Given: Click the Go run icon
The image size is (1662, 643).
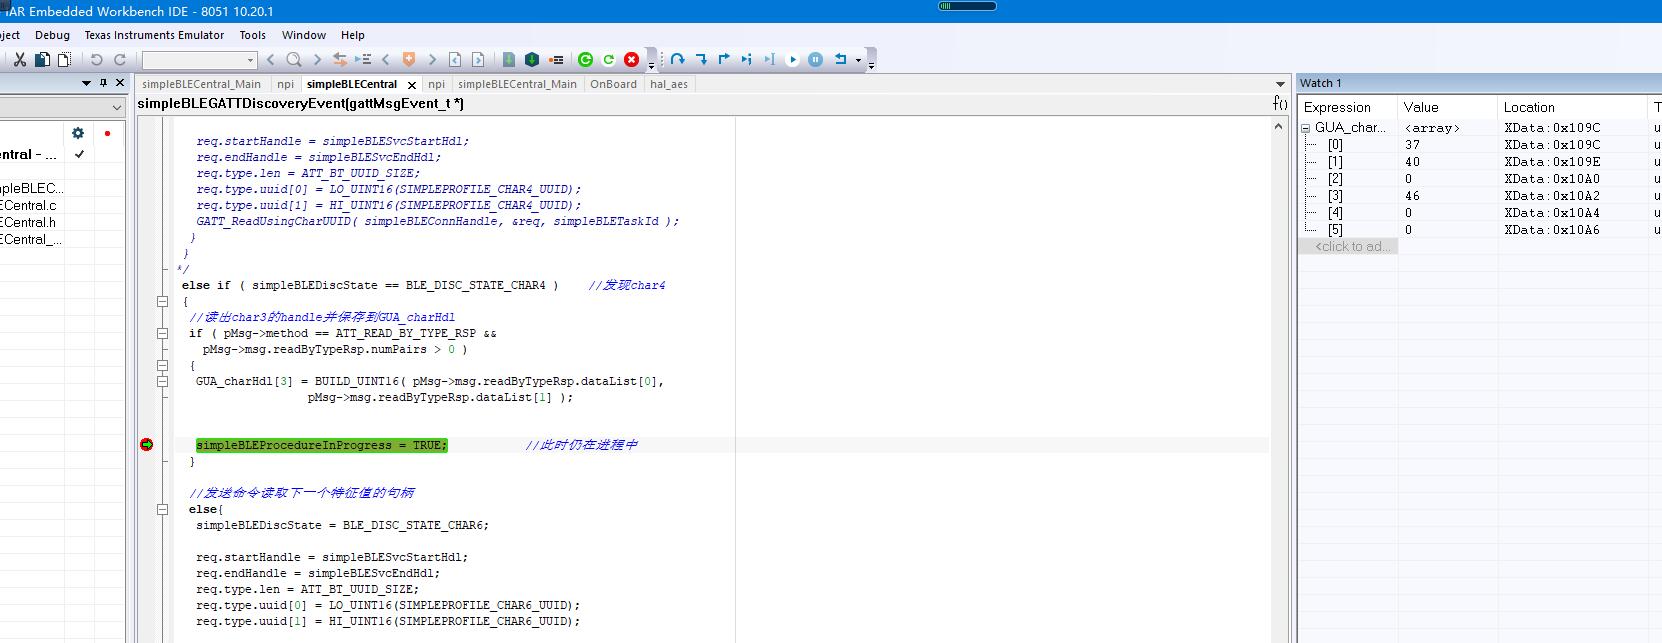Looking at the screenshot, I should pos(792,60).
